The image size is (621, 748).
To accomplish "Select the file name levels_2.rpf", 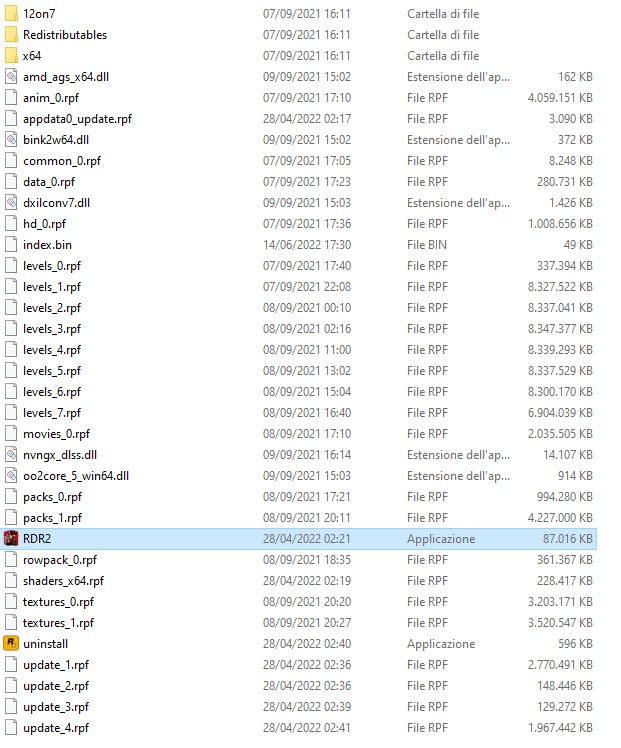I will pos(52,308).
